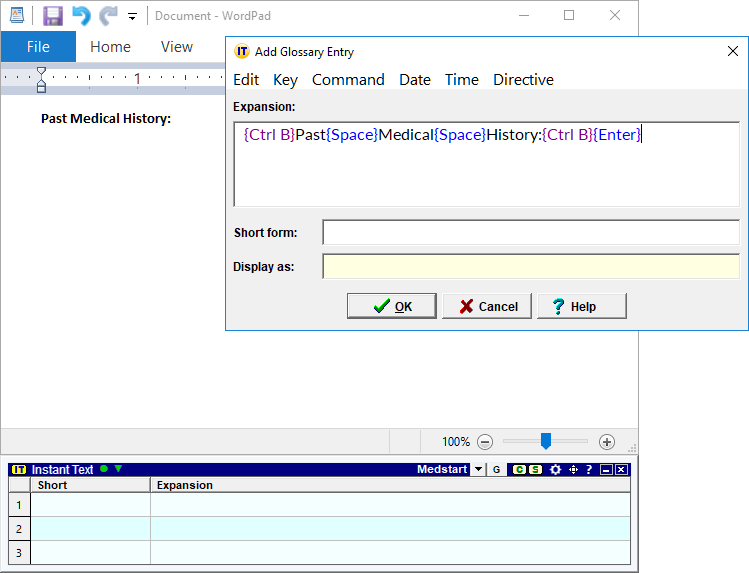Screen dimensions: 749x573
Task: Click the green triangle marker in Instant Text
Action: pos(118,469)
